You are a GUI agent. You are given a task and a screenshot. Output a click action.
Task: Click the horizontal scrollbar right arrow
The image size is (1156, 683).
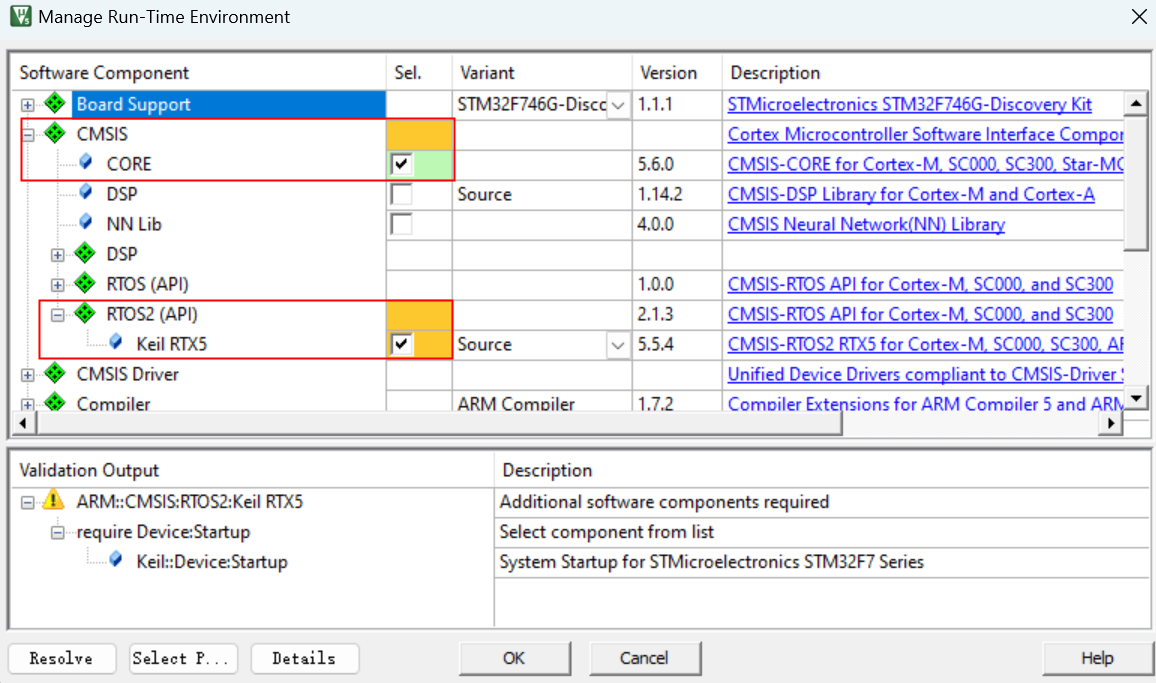point(1110,424)
